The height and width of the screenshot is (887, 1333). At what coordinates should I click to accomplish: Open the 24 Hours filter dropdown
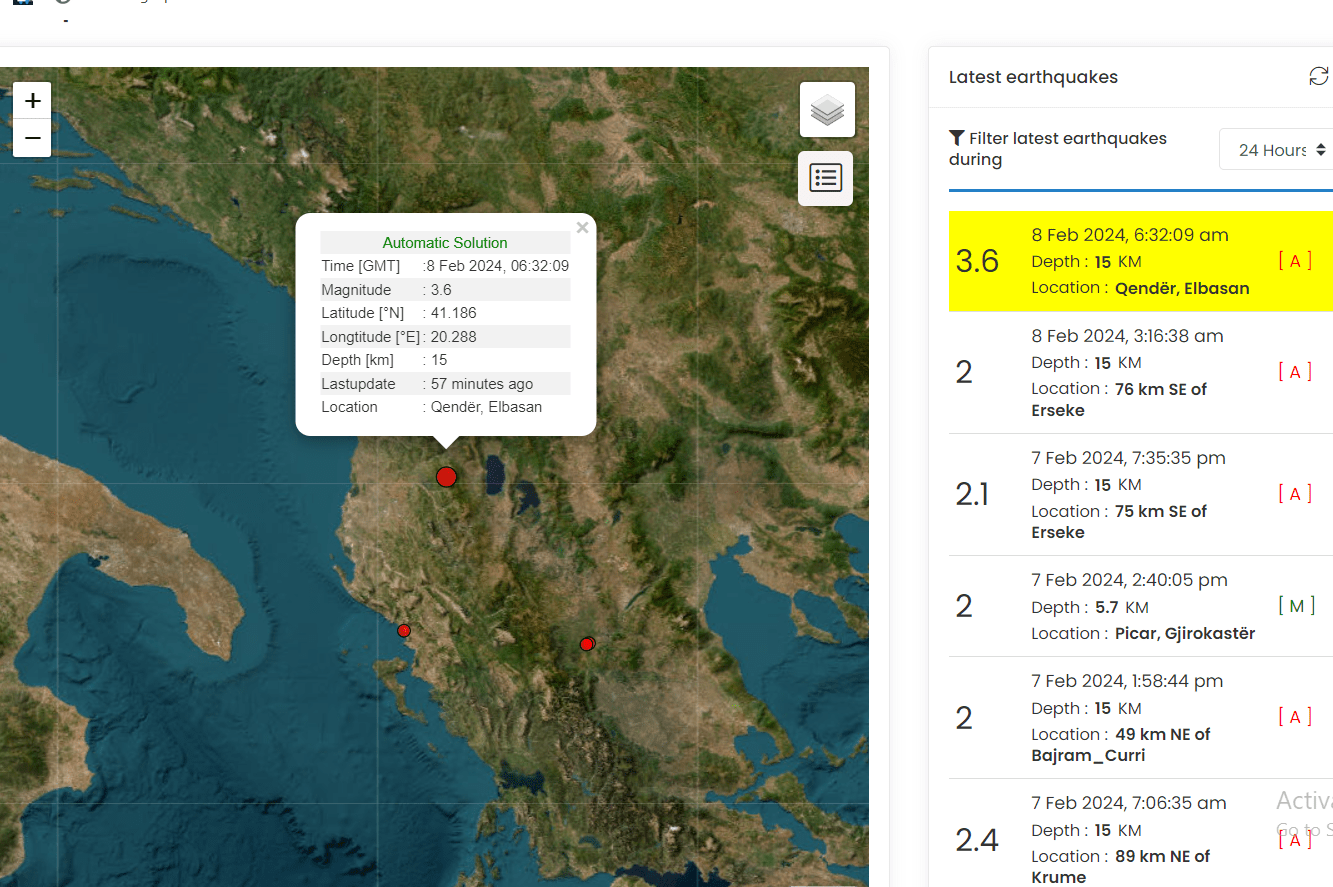[1280, 150]
